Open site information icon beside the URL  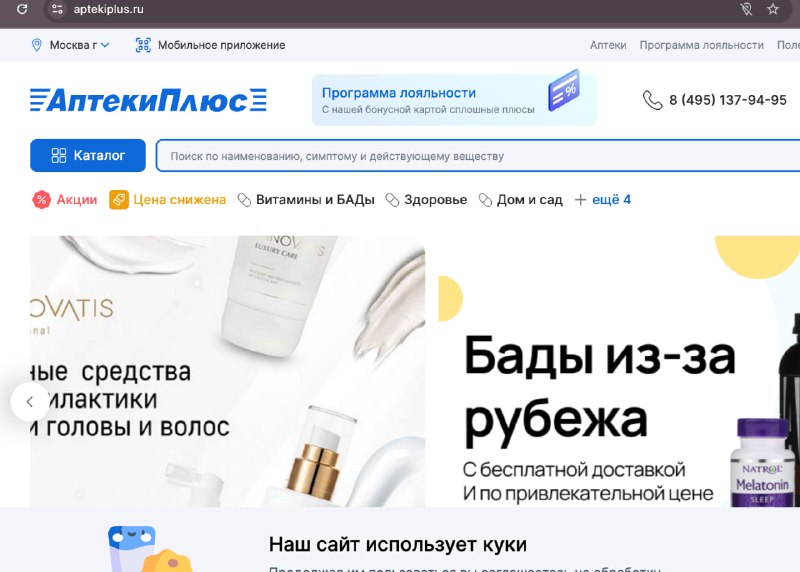(57, 9)
